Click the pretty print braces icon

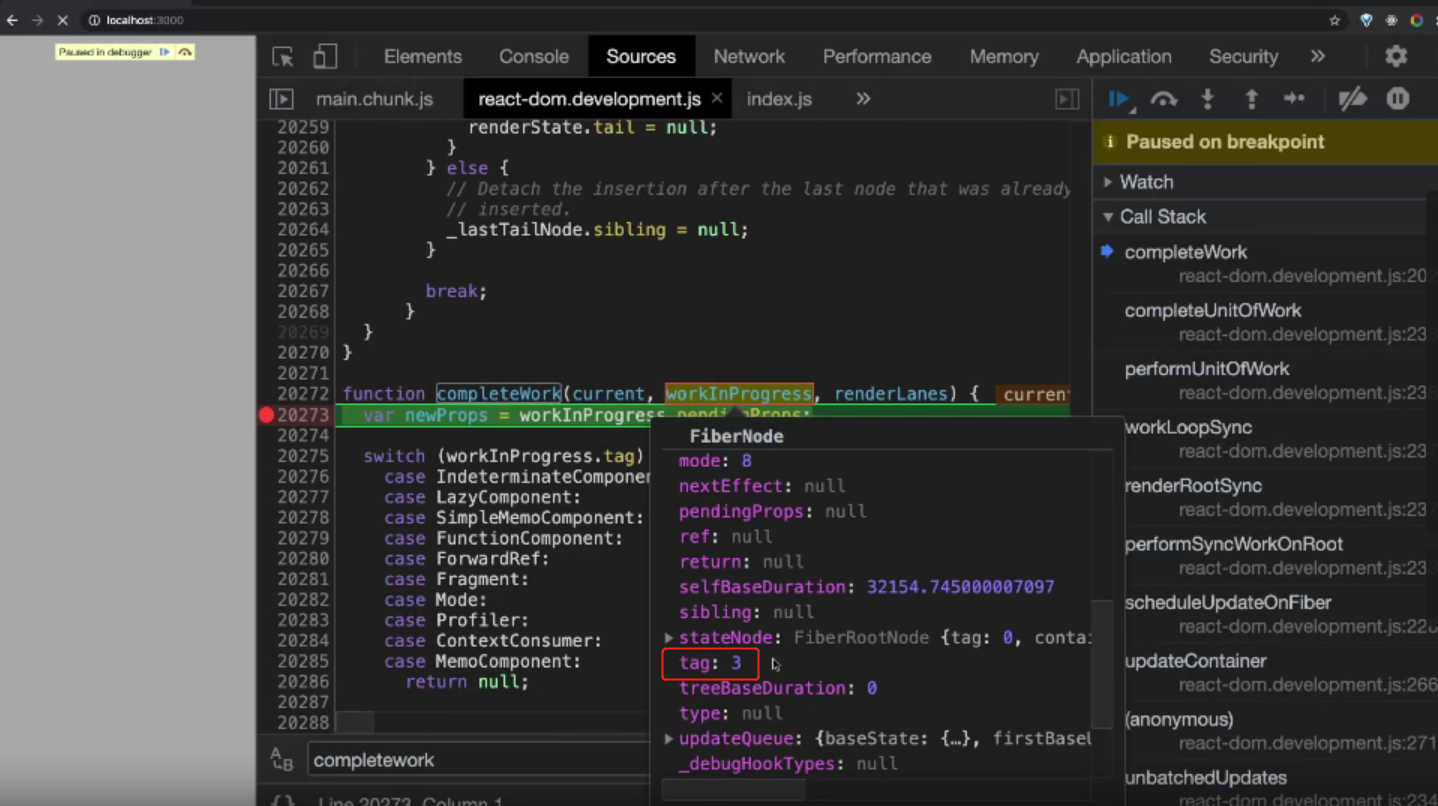[x=283, y=800]
